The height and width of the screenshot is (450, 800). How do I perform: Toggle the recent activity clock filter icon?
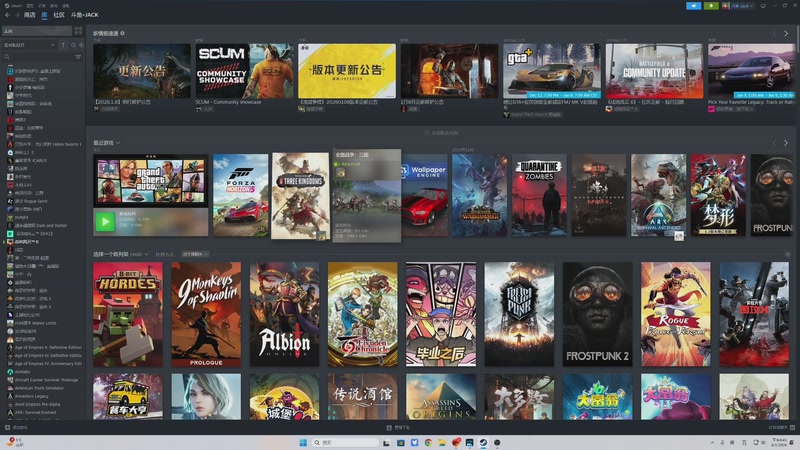tap(73, 45)
